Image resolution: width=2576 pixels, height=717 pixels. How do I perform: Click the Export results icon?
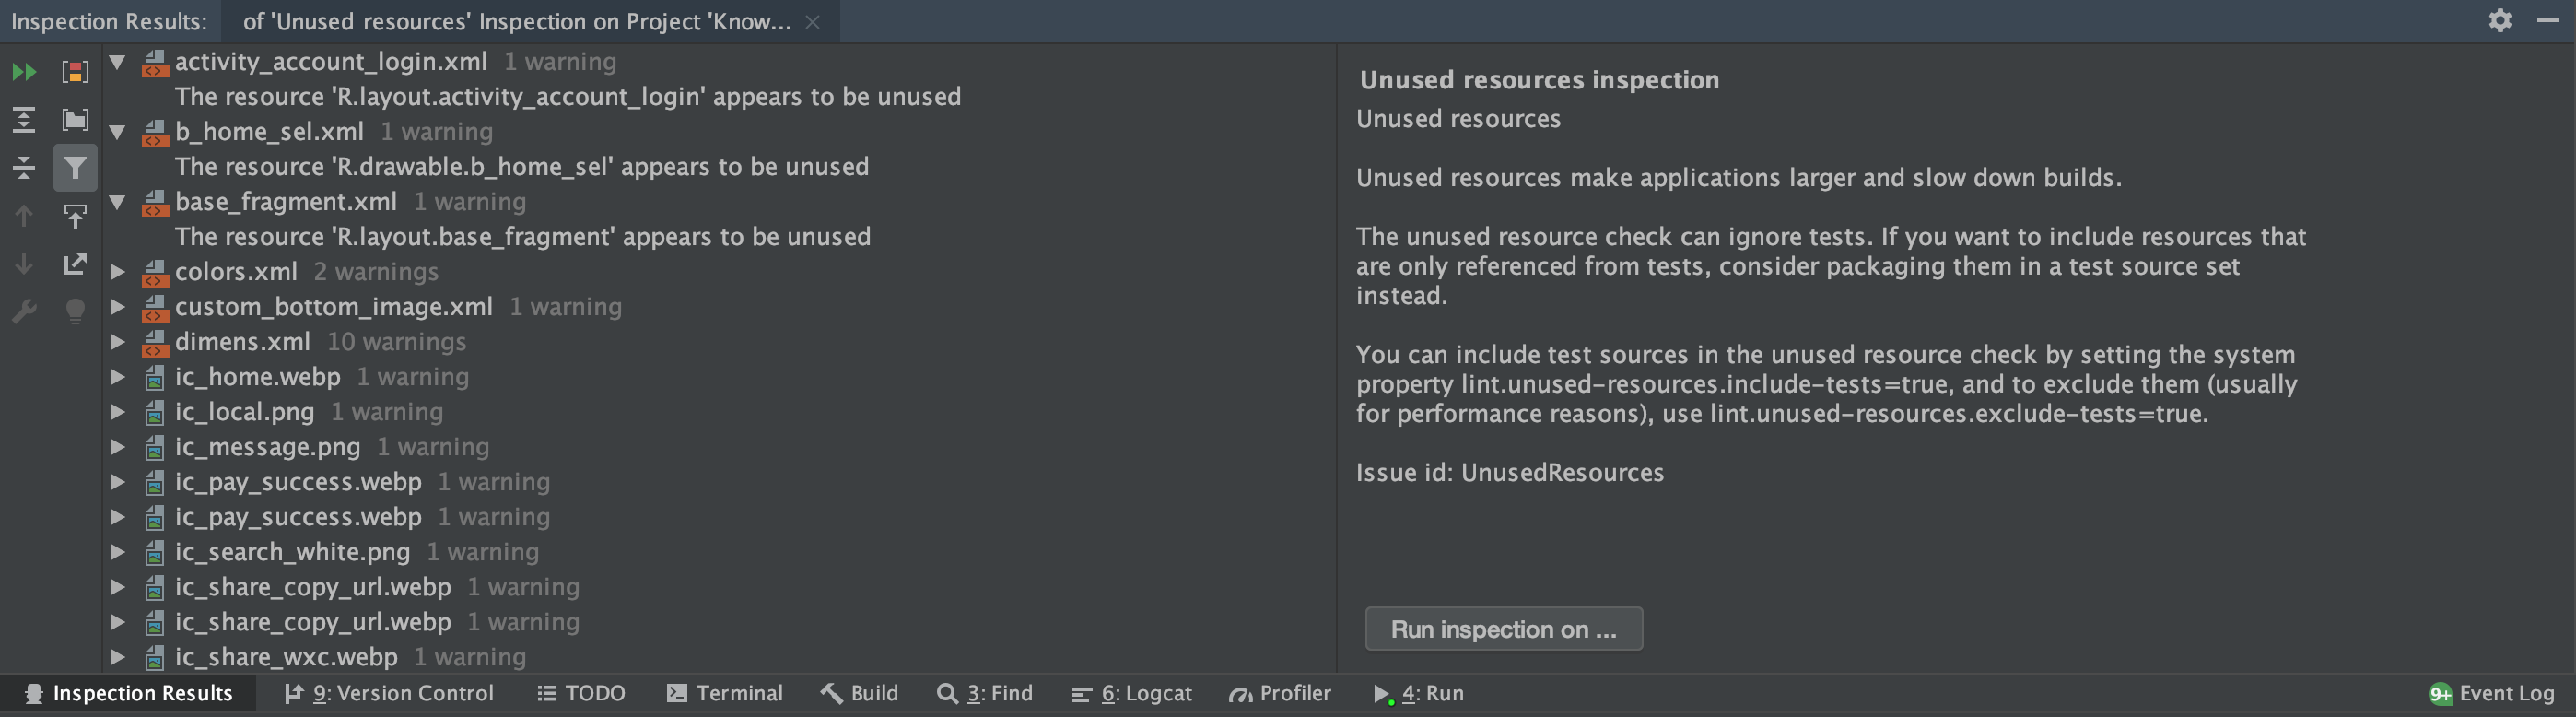point(75,264)
